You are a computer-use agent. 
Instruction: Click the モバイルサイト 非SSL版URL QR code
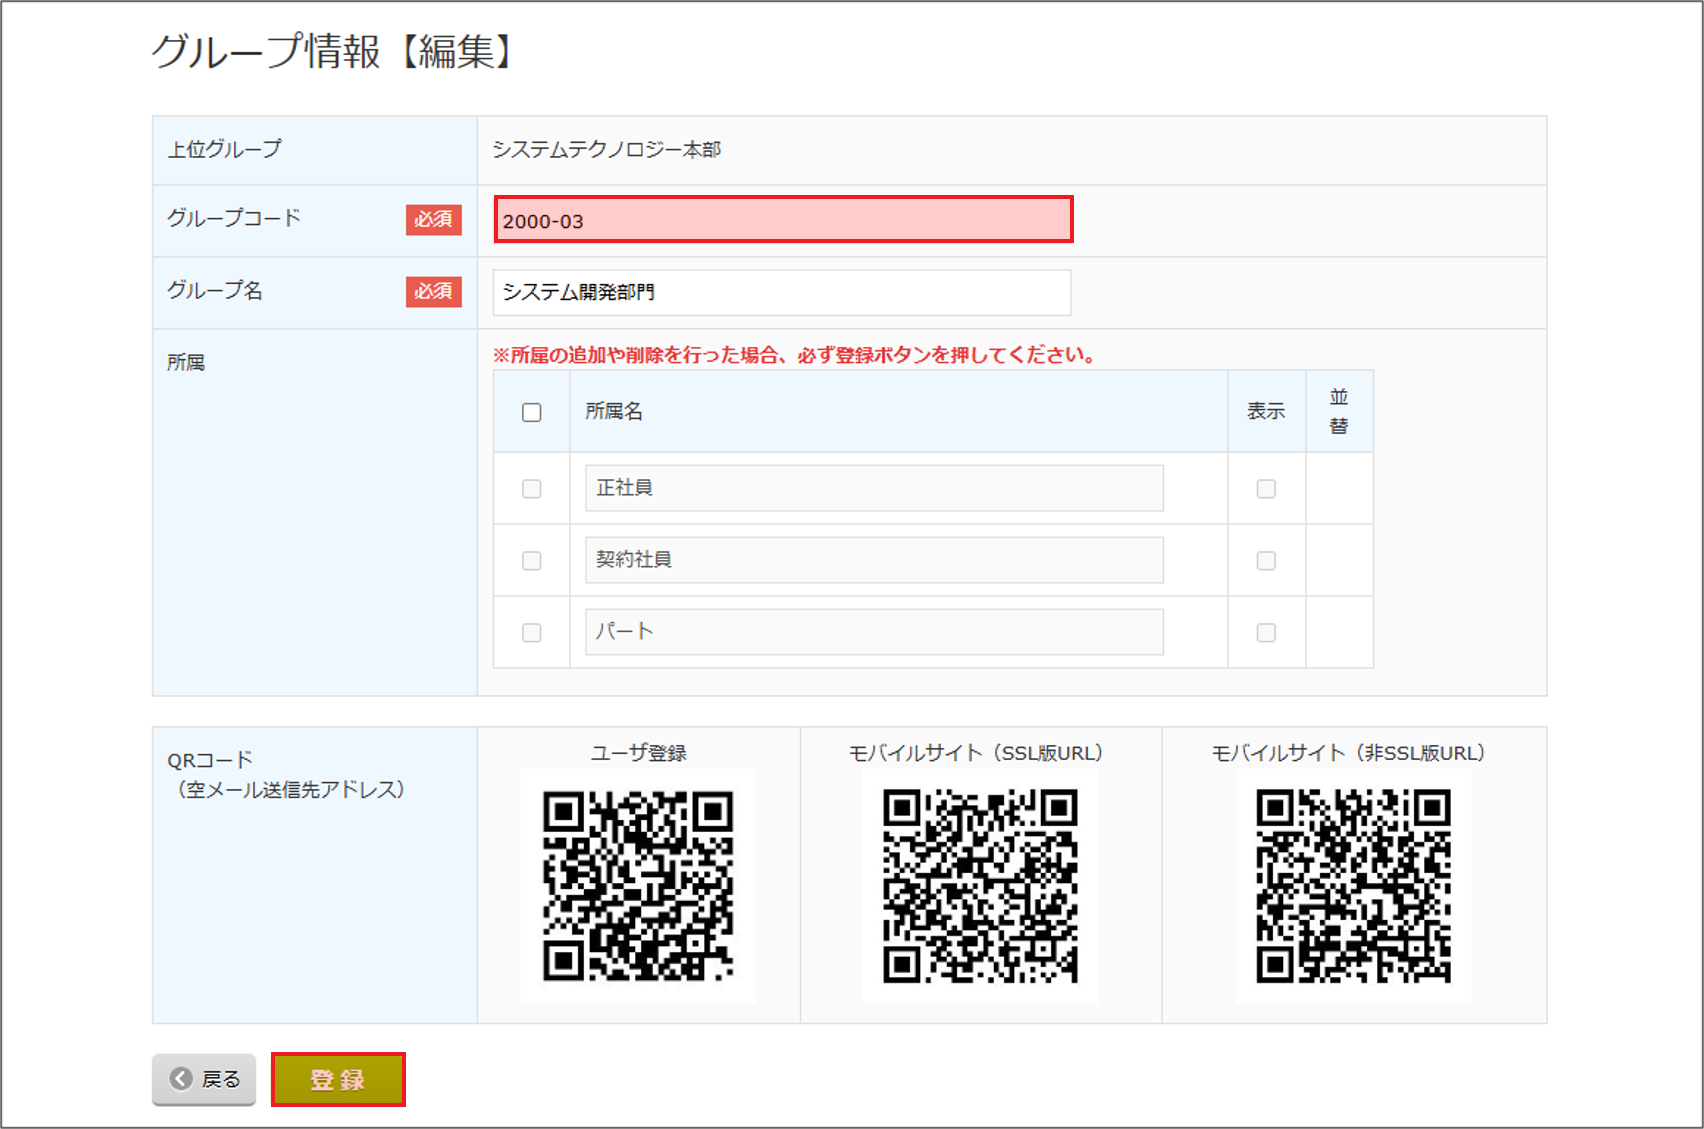(x=1354, y=886)
